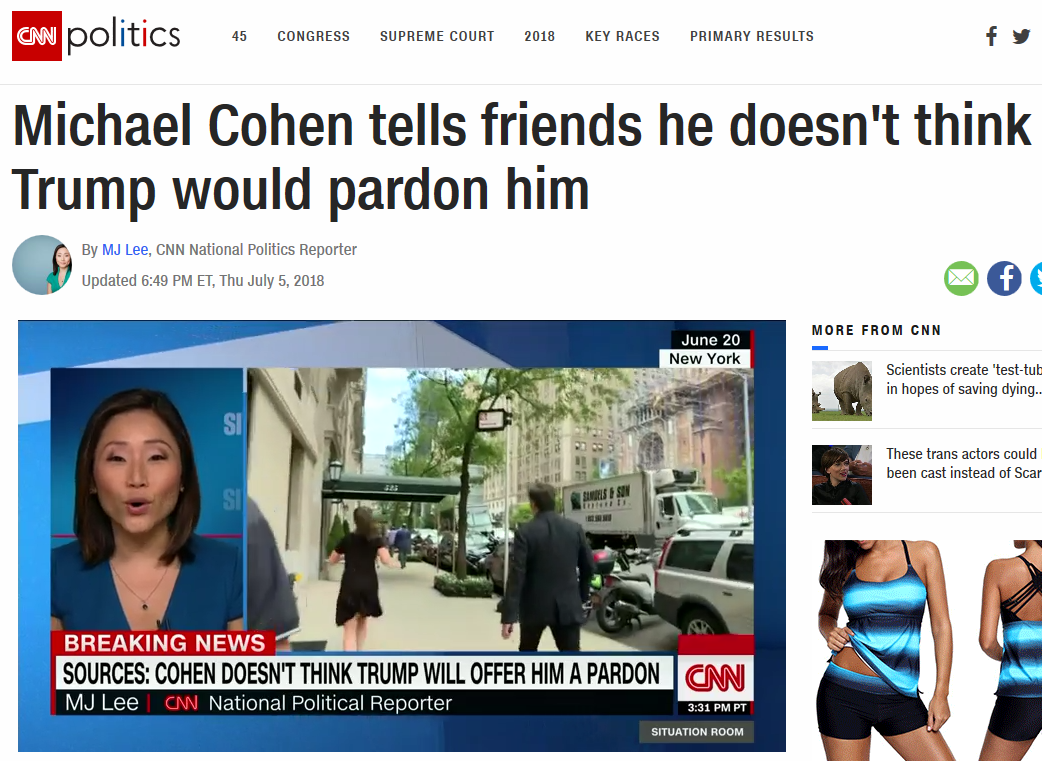
Task: Click MJ Lee's round author avatar
Action: (x=42, y=265)
